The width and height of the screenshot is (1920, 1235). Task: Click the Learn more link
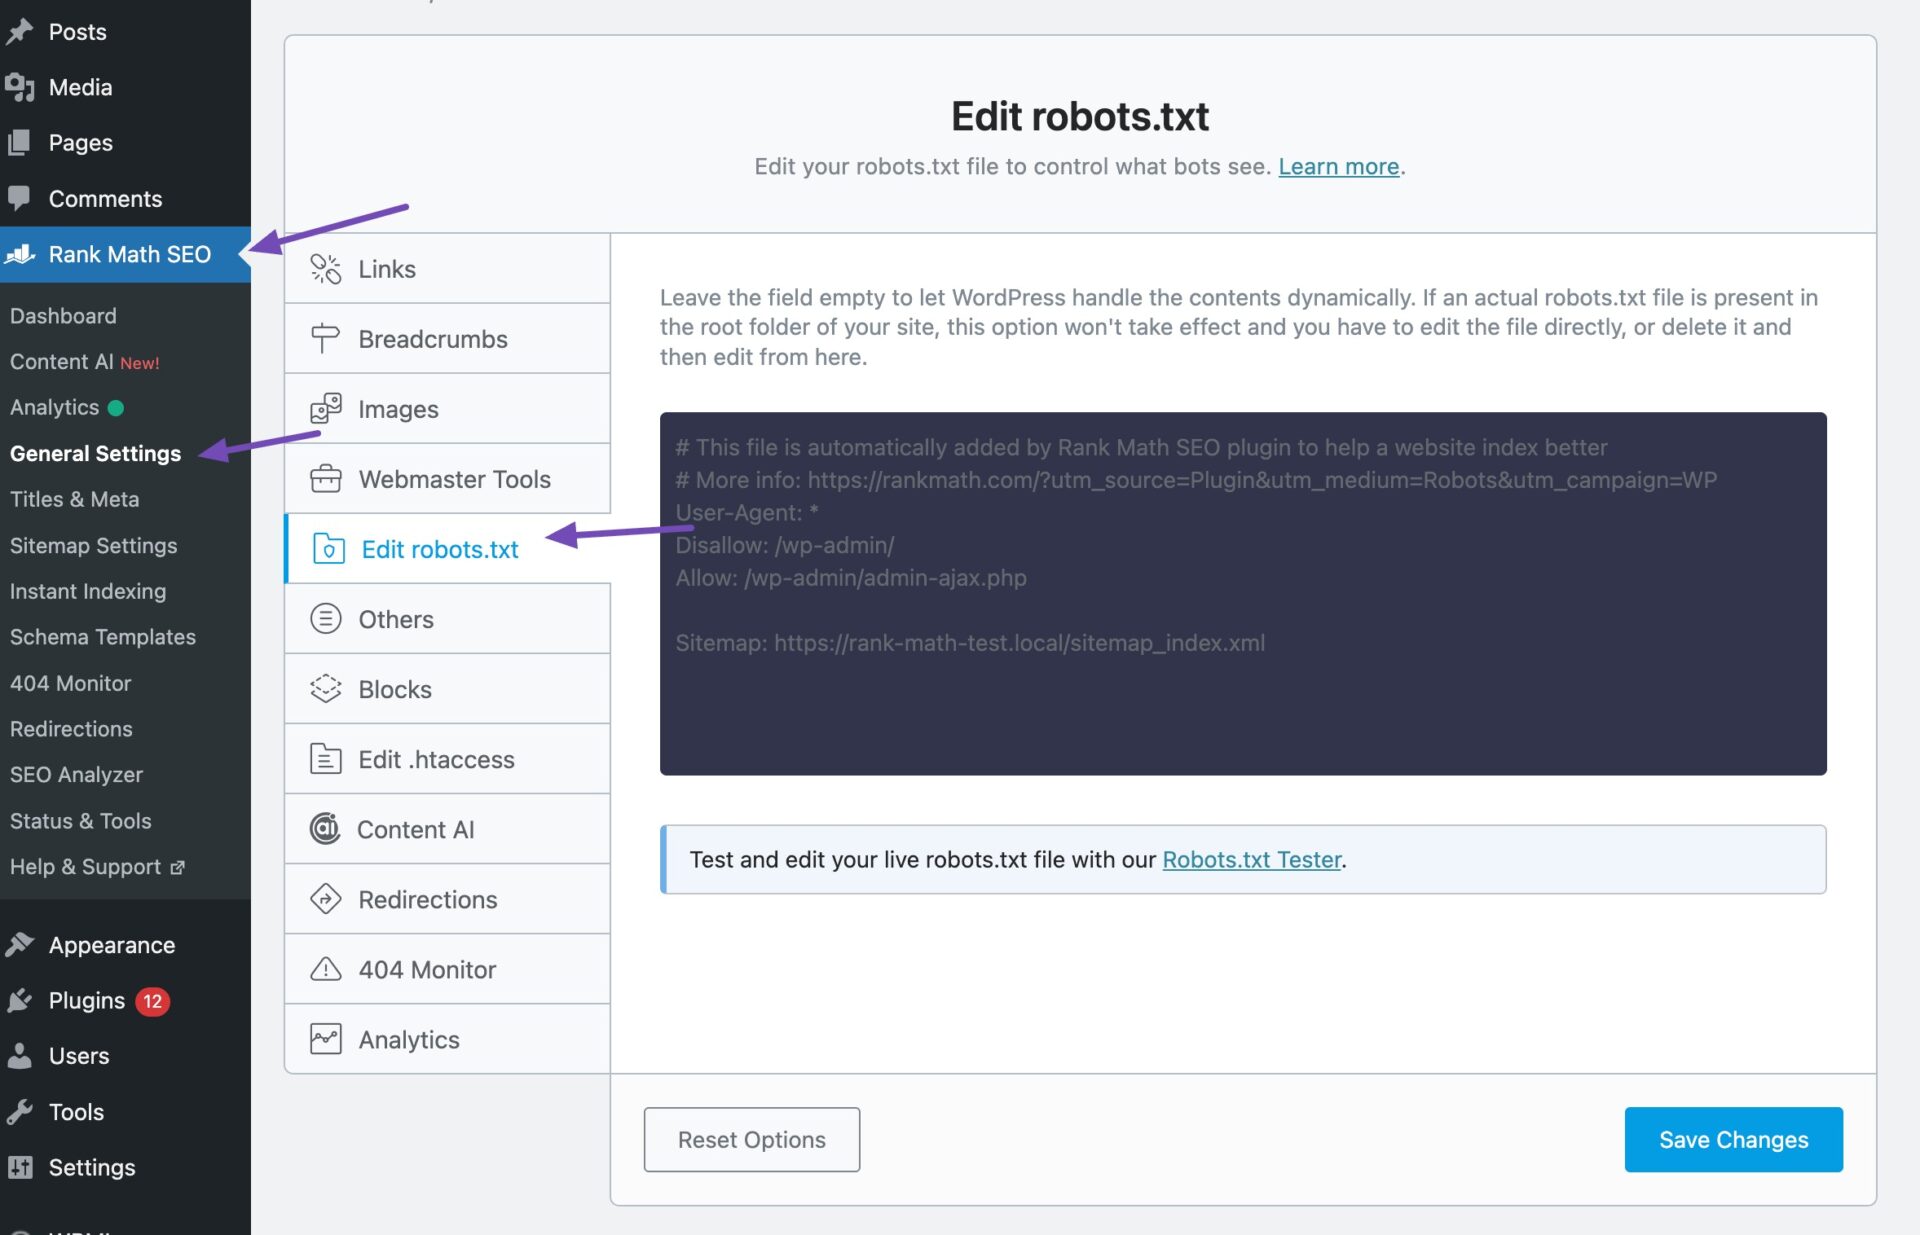(1337, 166)
